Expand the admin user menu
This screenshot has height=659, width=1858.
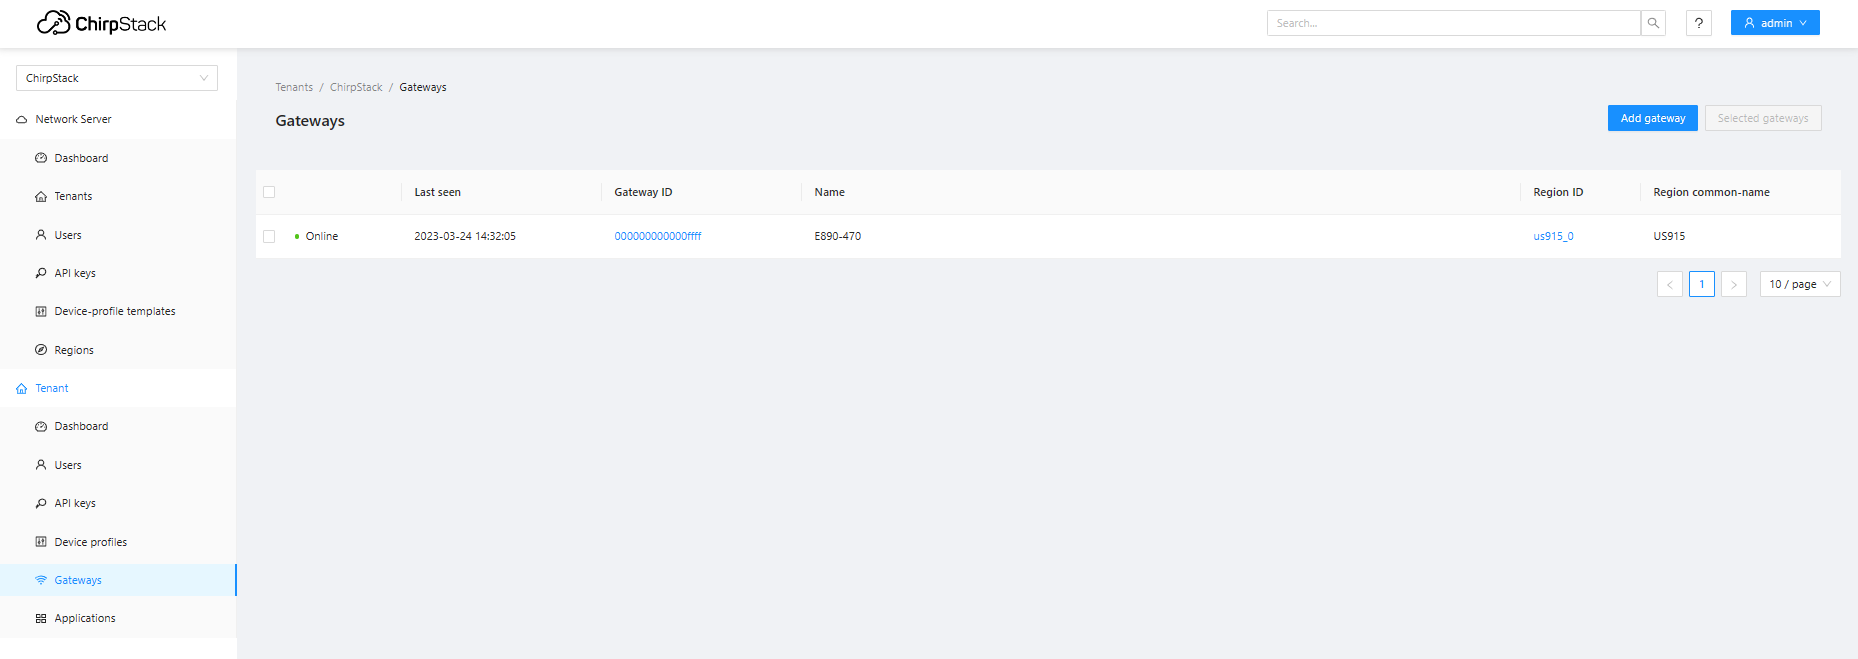(x=1775, y=23)
